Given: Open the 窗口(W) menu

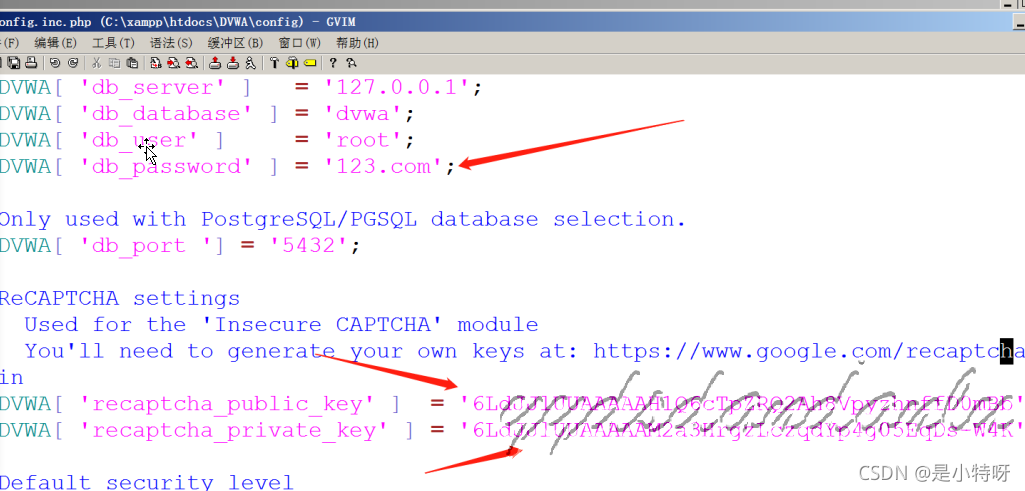Looking at the screenshot, I should coord(299,43).
